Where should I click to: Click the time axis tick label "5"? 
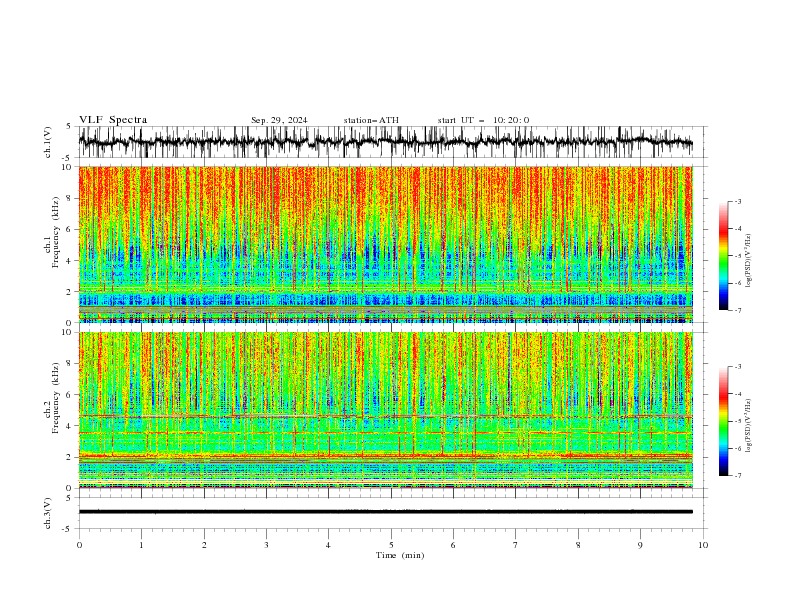coord(391,545)
